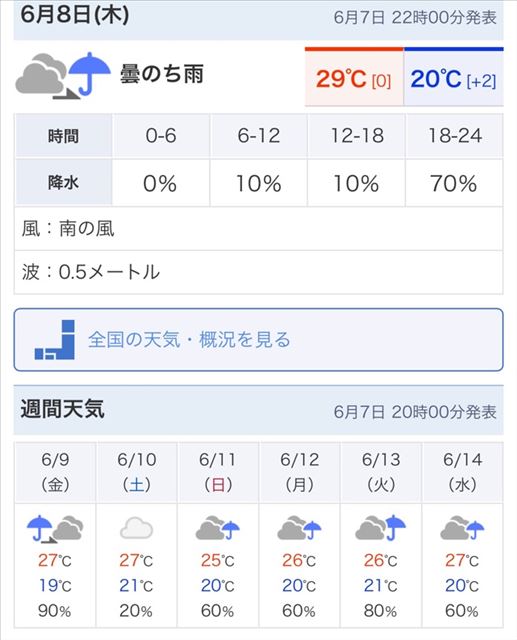
Task: Click the 20°C low temperature box
Action: click(x=453, y=77)
